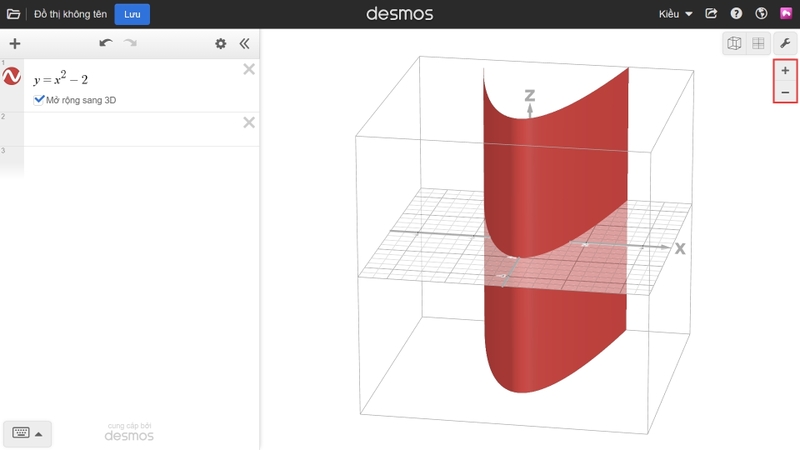The width and height of the screenshot is (800, 450).
Task: Open graph settings wrench
Action: point(785,43)
